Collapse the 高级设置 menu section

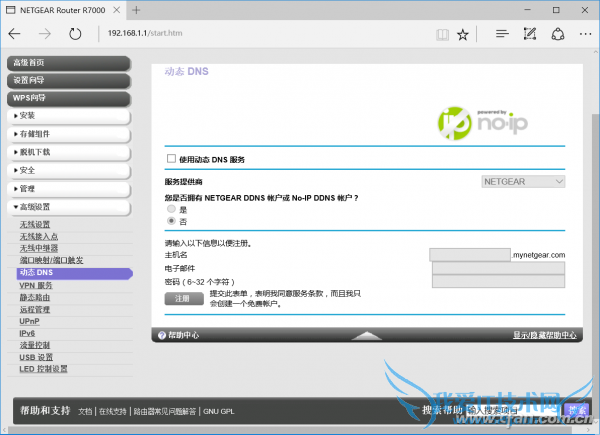[x=69, y=207]
